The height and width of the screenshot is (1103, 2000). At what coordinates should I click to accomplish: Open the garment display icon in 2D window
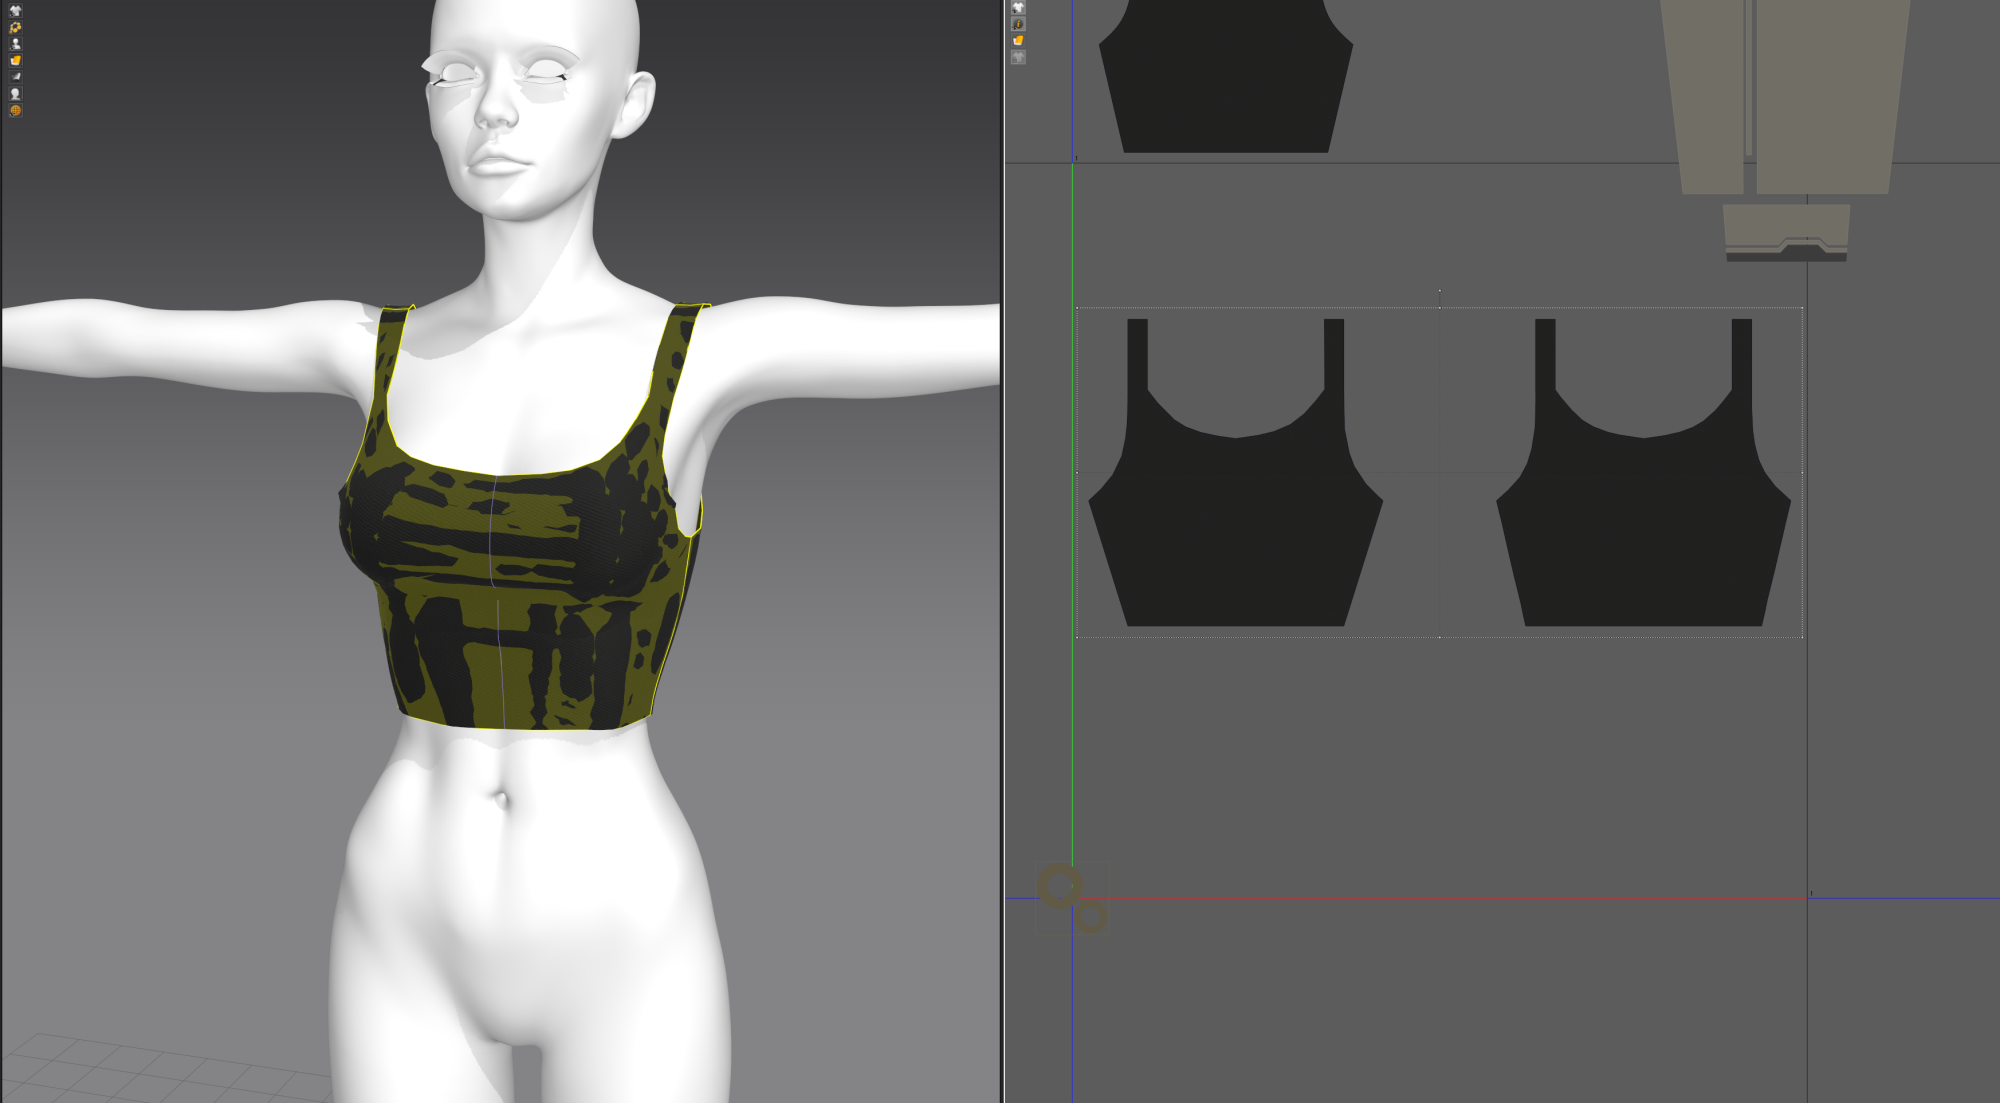[x=1018, y=8]
